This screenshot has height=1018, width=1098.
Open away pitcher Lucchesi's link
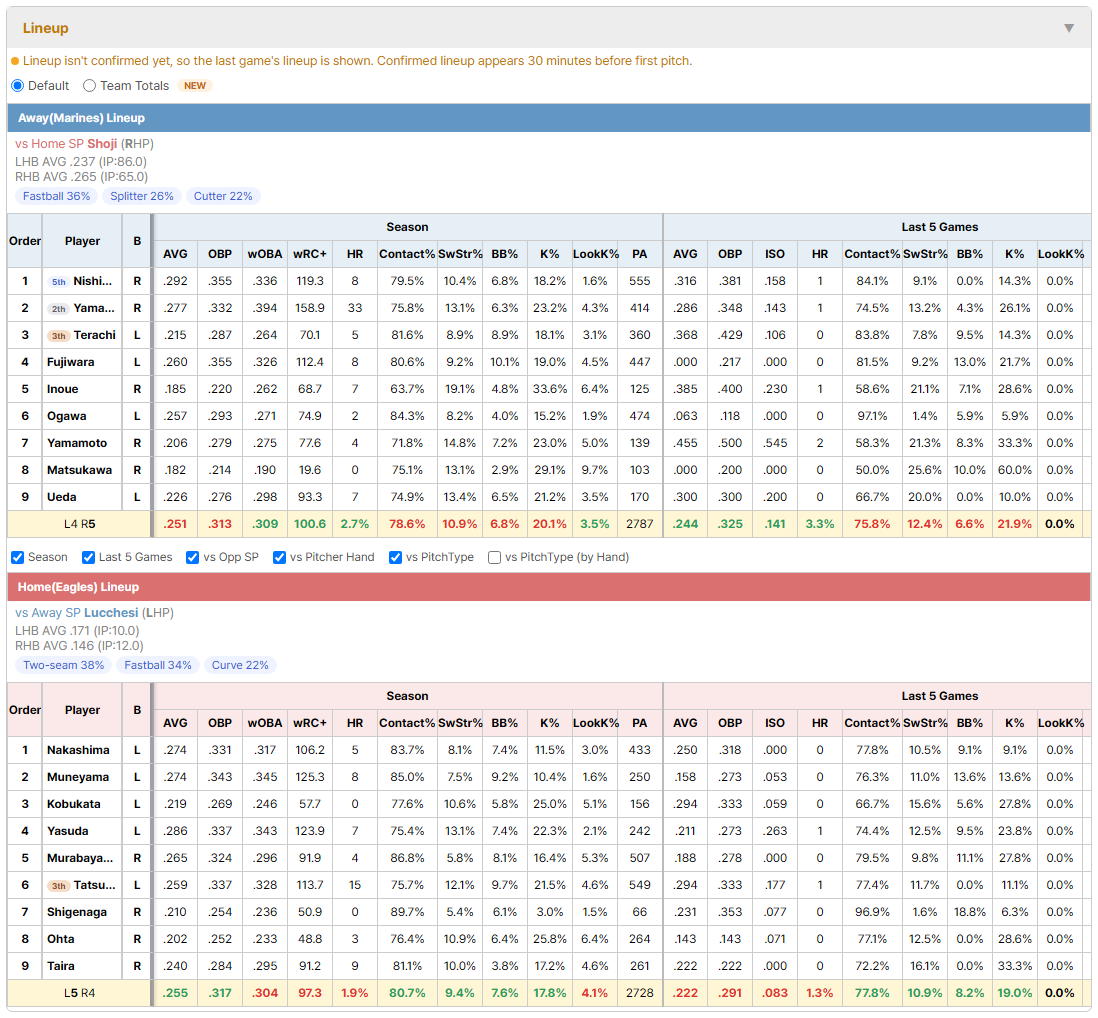point(111,613)
